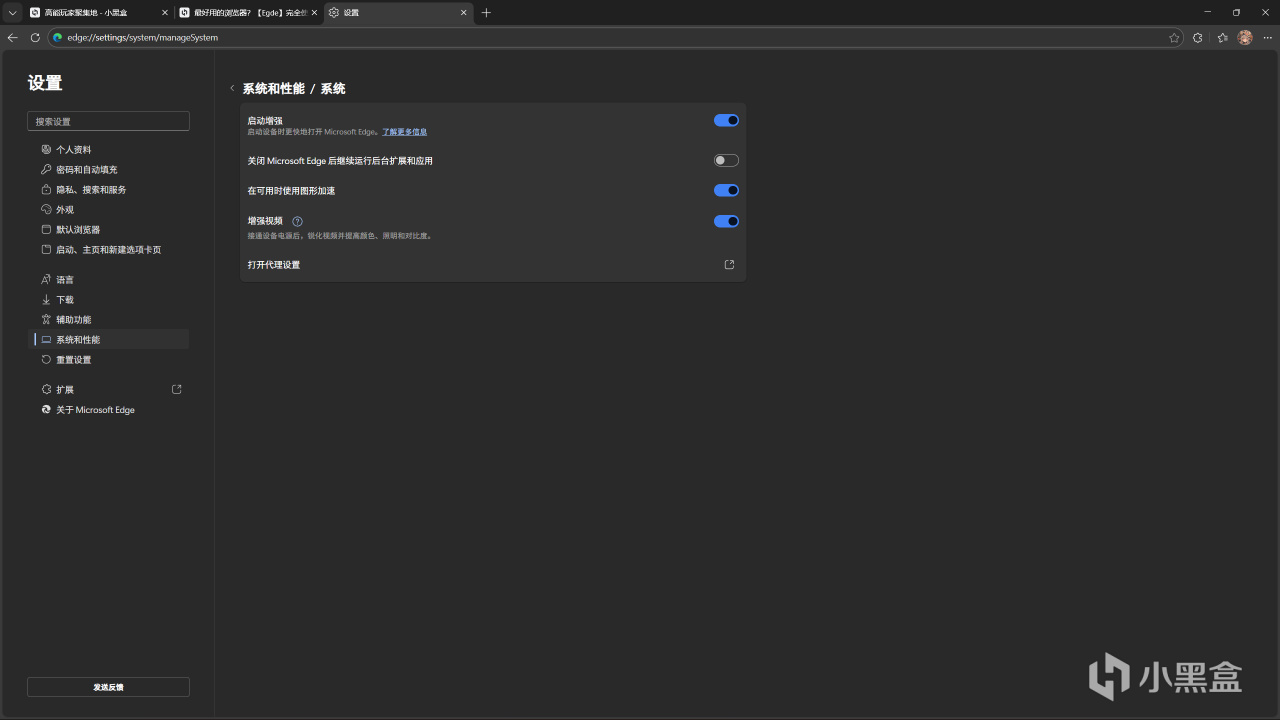The width and height of the screenshot is (1280, 720).
Task: Click the 发送反馈 button
Action: [108, 687]
